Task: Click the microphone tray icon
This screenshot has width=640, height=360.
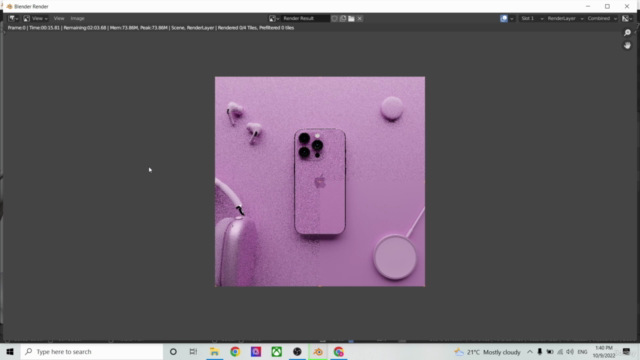Action: (x=540, y=352)
